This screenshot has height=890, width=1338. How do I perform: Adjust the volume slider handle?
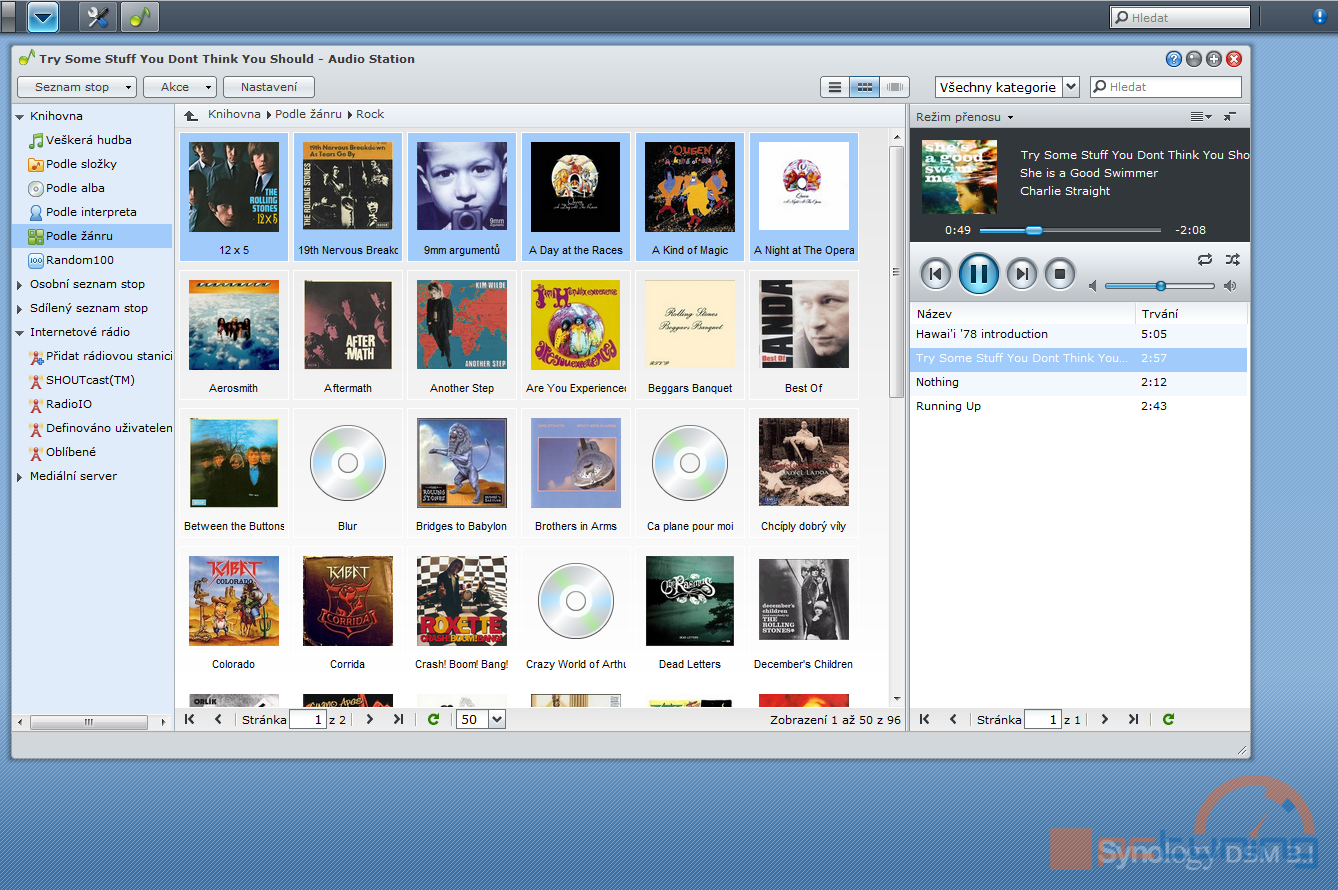tap(1161, 286)
